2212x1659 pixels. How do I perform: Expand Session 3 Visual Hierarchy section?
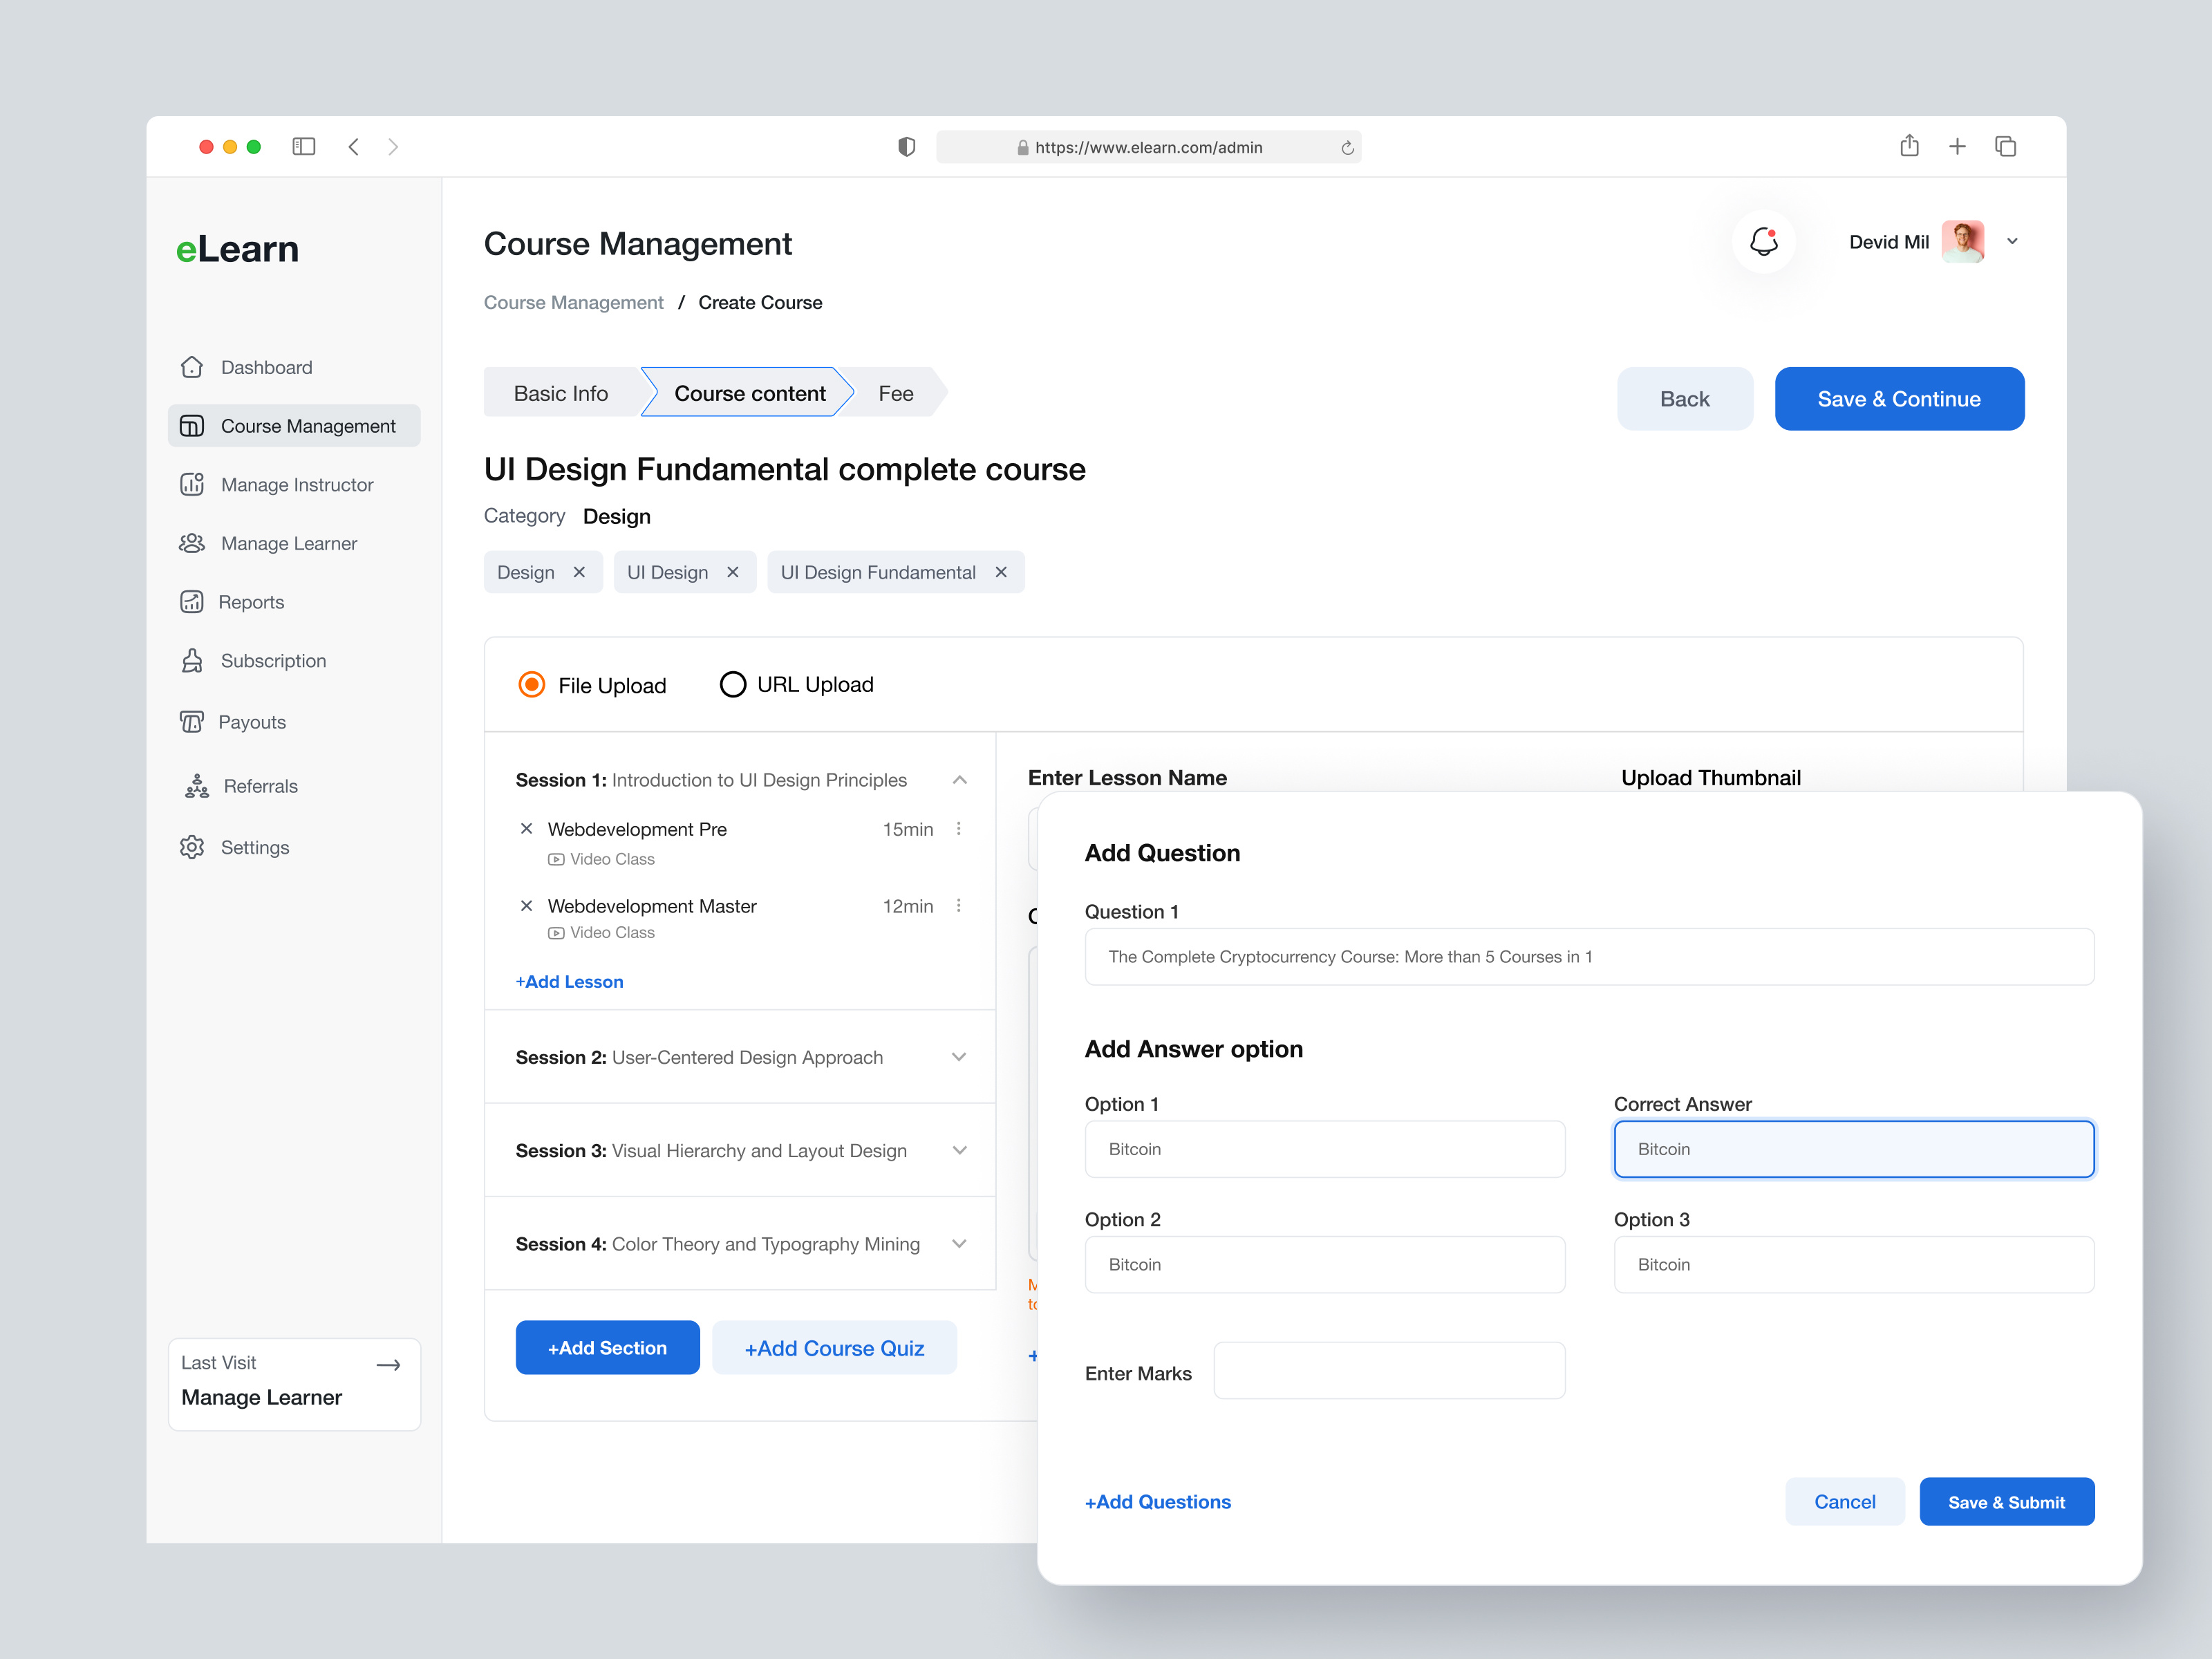pos(959,1150)
